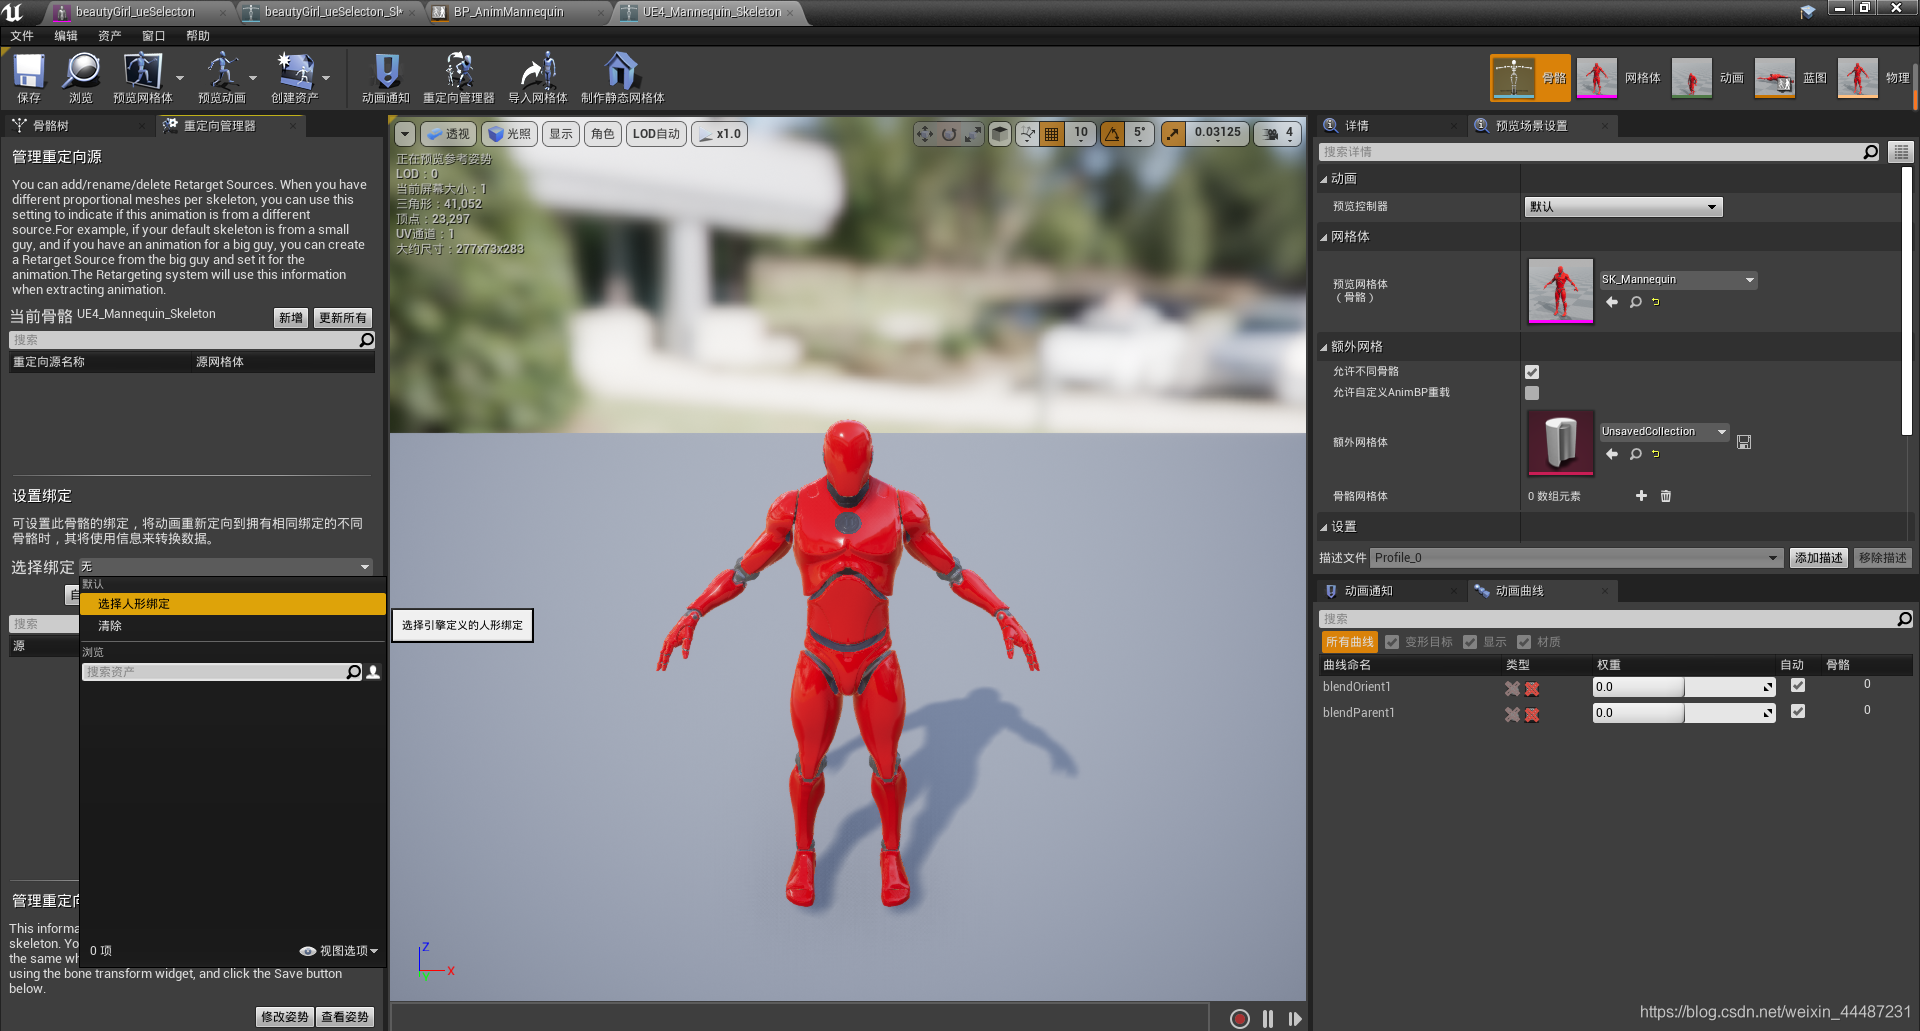1920x1031 pixels.
Task: Click the 预览网格体 preview mesh icon
Action: [x=143, y=78]
